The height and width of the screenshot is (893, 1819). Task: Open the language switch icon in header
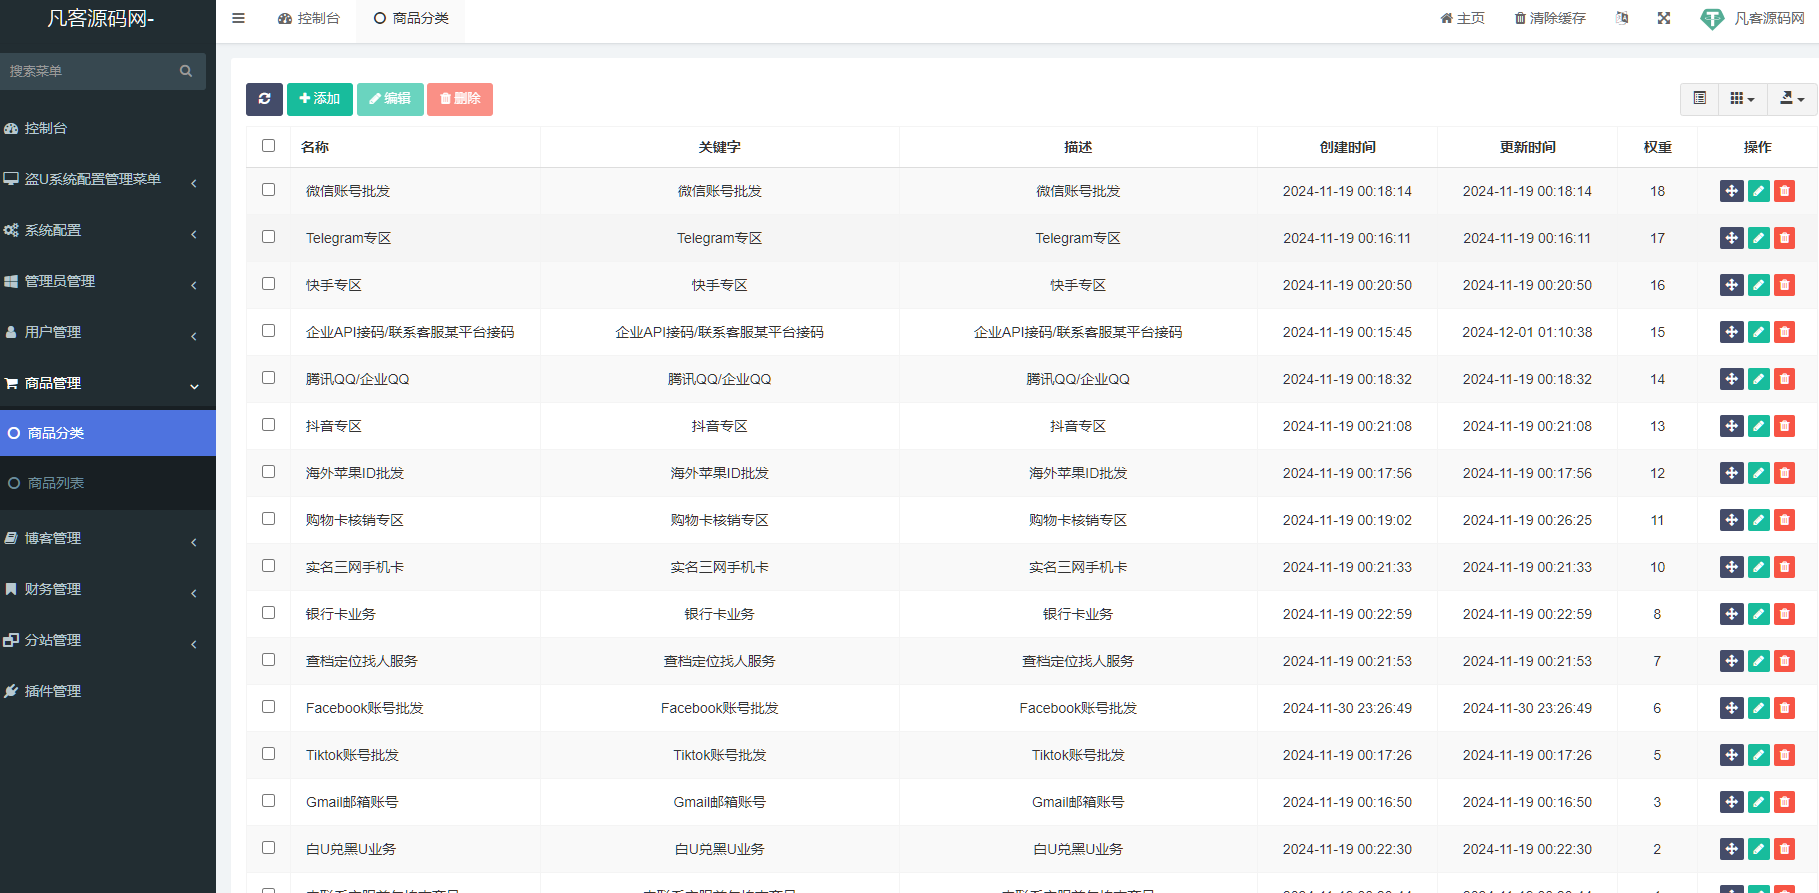pos(1622,18)
